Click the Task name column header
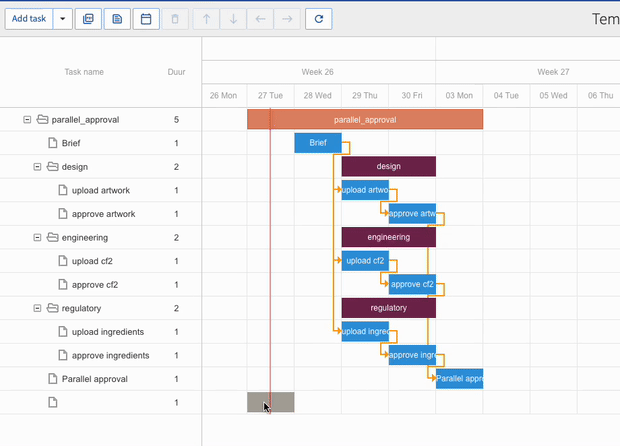The height and width of the screenshot is (446, 620). (x=84, y=72)
